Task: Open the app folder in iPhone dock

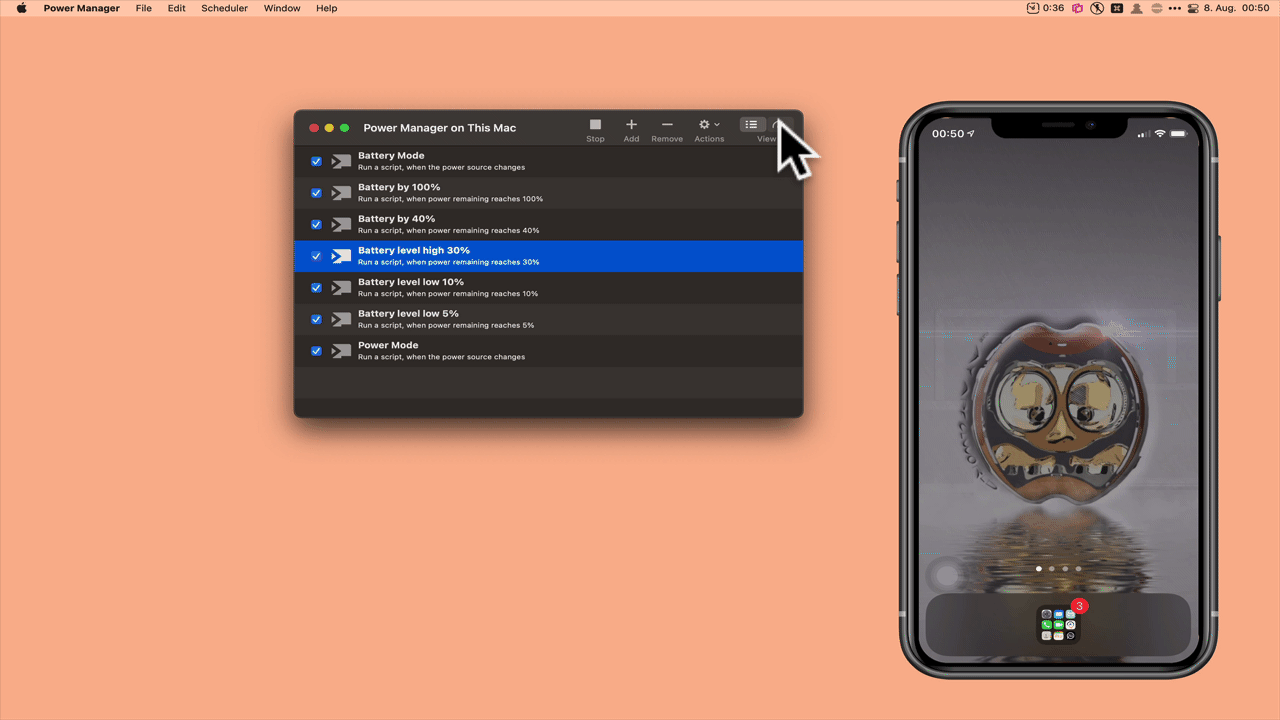Action: (1058, 625)
